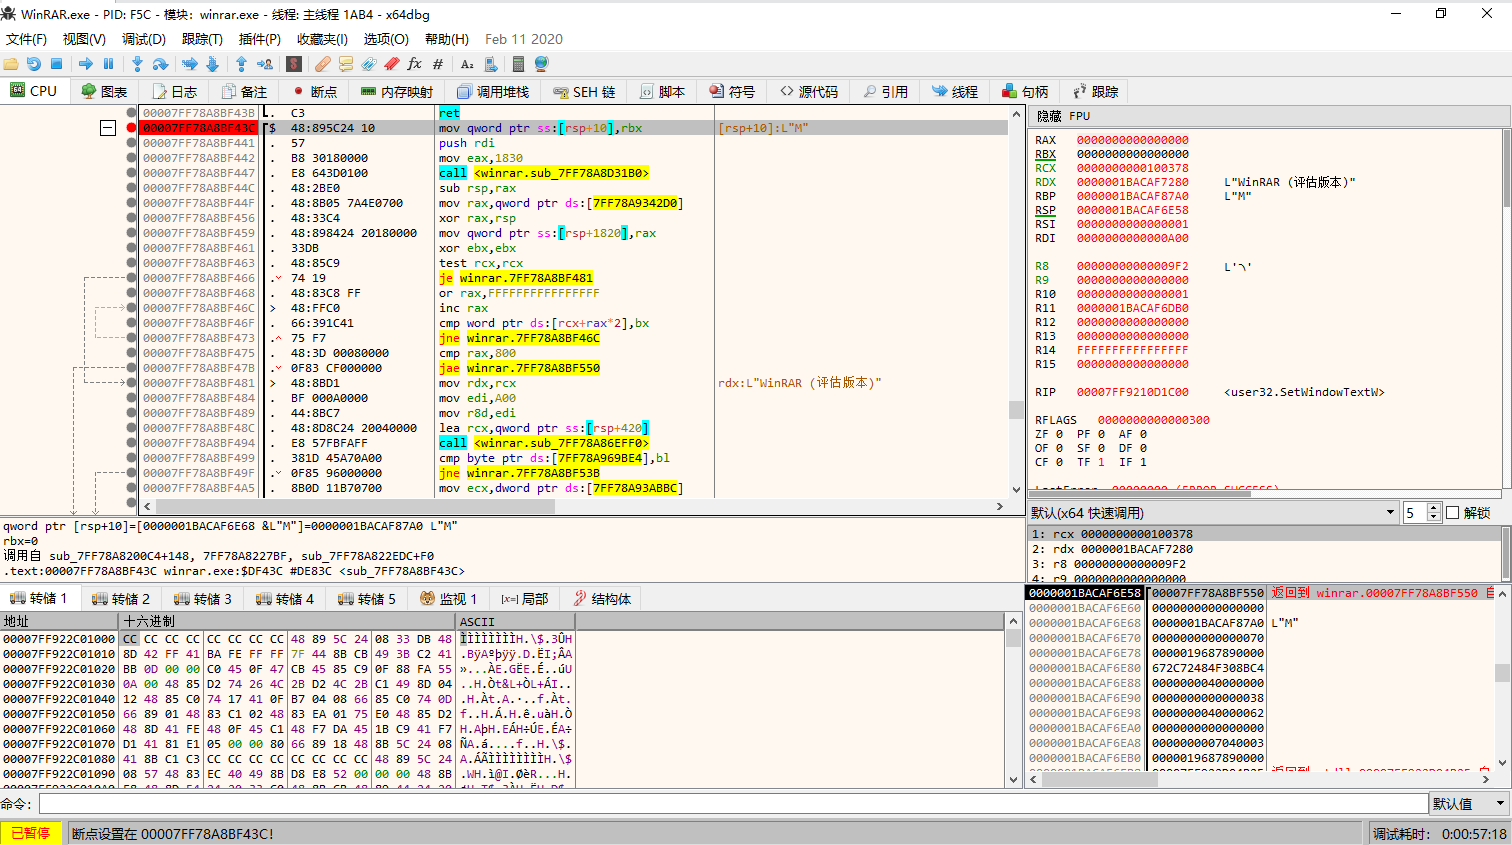
Task: Toggle the red breakpoint at 00007FF78A8BF43C
Action: (131, 128)
